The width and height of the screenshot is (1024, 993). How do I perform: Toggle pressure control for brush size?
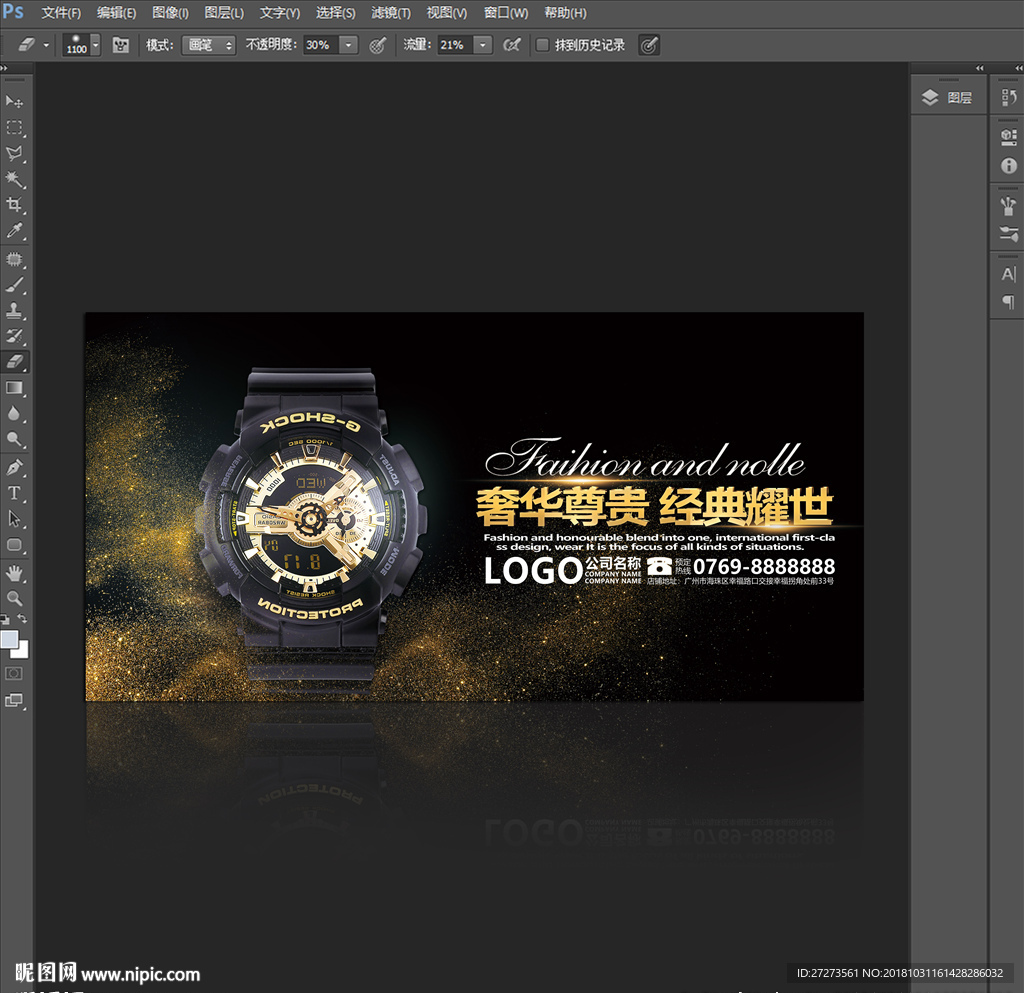pos(649,45)
